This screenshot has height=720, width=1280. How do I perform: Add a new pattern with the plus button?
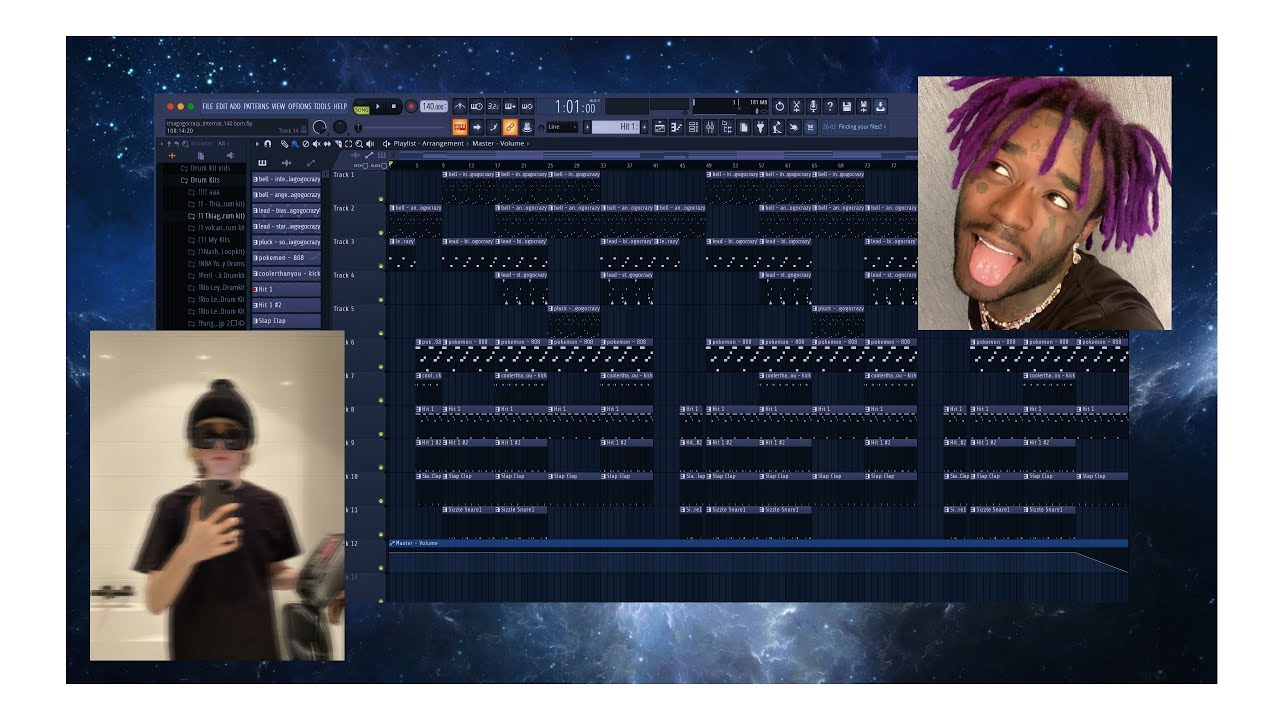coord(644,127)
